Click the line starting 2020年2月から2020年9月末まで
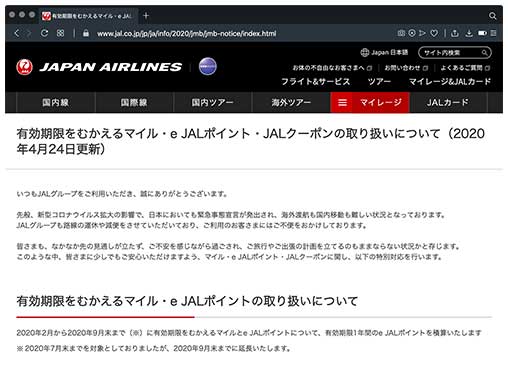The height and width of the screenshot is (369, 508). tap(249, 333)
